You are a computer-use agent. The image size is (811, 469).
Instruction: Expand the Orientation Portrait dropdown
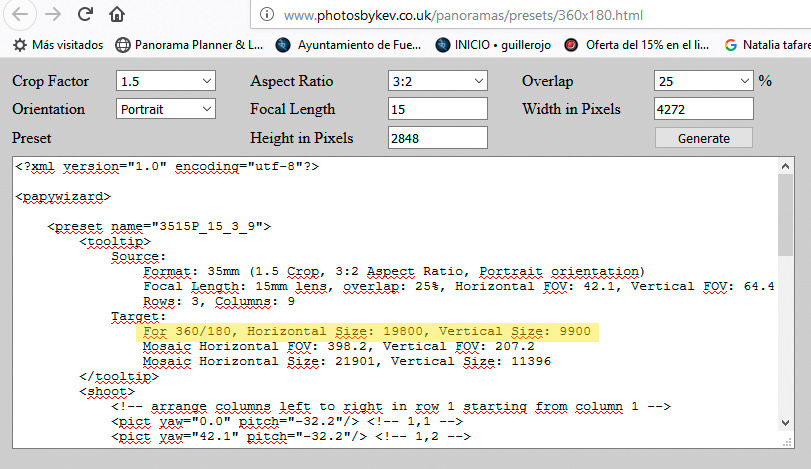click(x=166, y=109)
